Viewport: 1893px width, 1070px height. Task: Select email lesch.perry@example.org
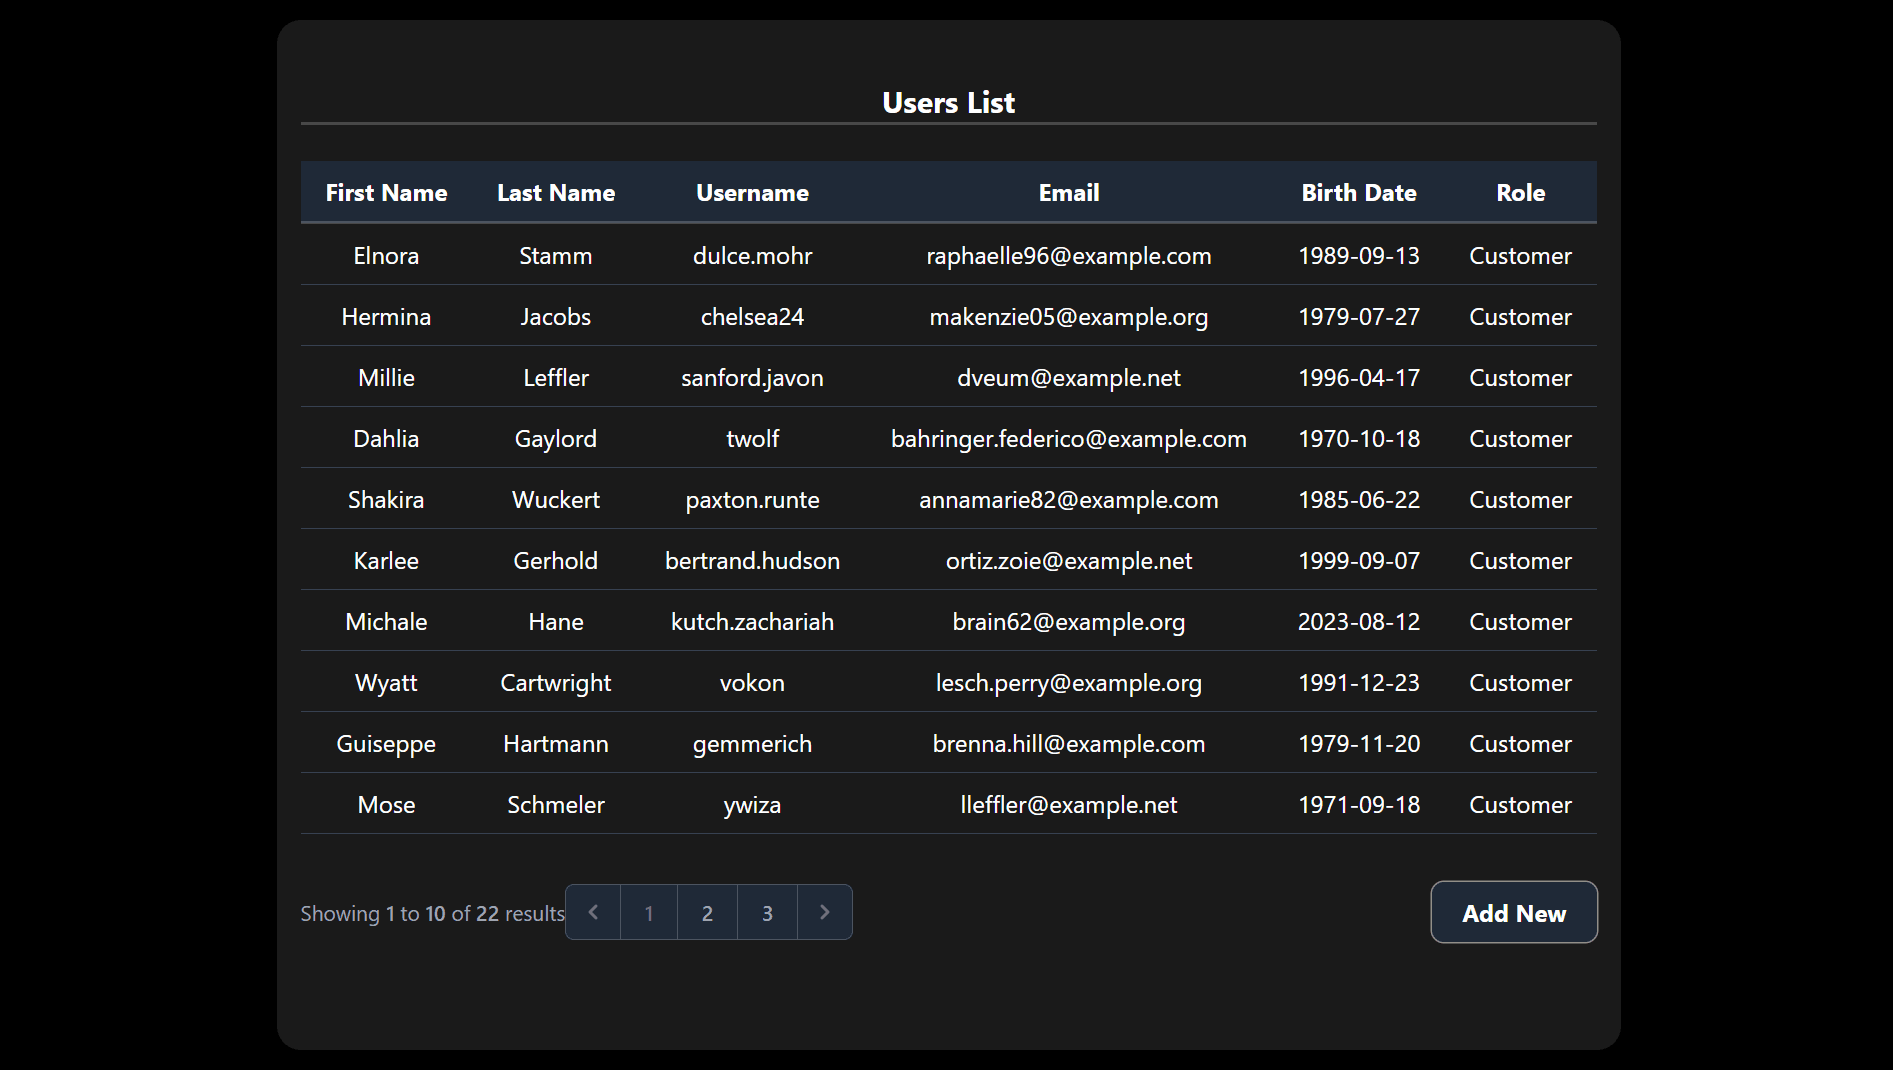click(1069, 683)
